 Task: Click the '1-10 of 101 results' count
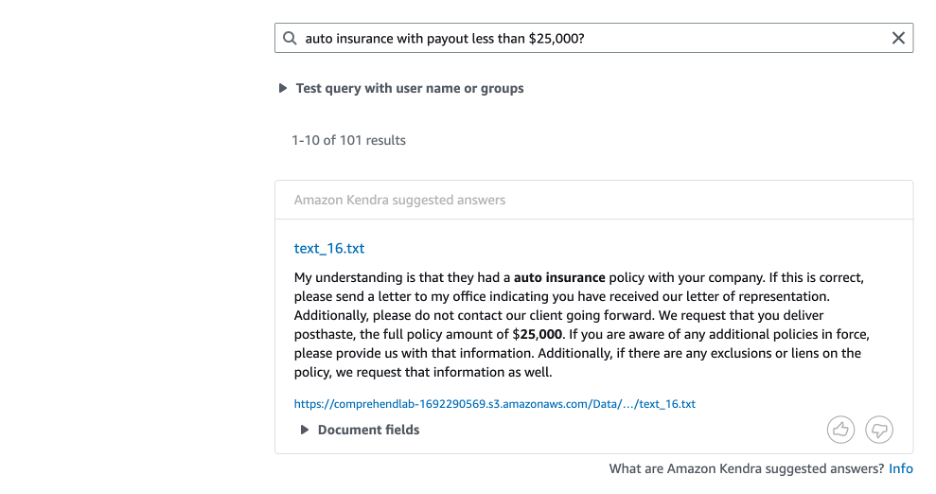pyautogui.click(x=349, y=140)
